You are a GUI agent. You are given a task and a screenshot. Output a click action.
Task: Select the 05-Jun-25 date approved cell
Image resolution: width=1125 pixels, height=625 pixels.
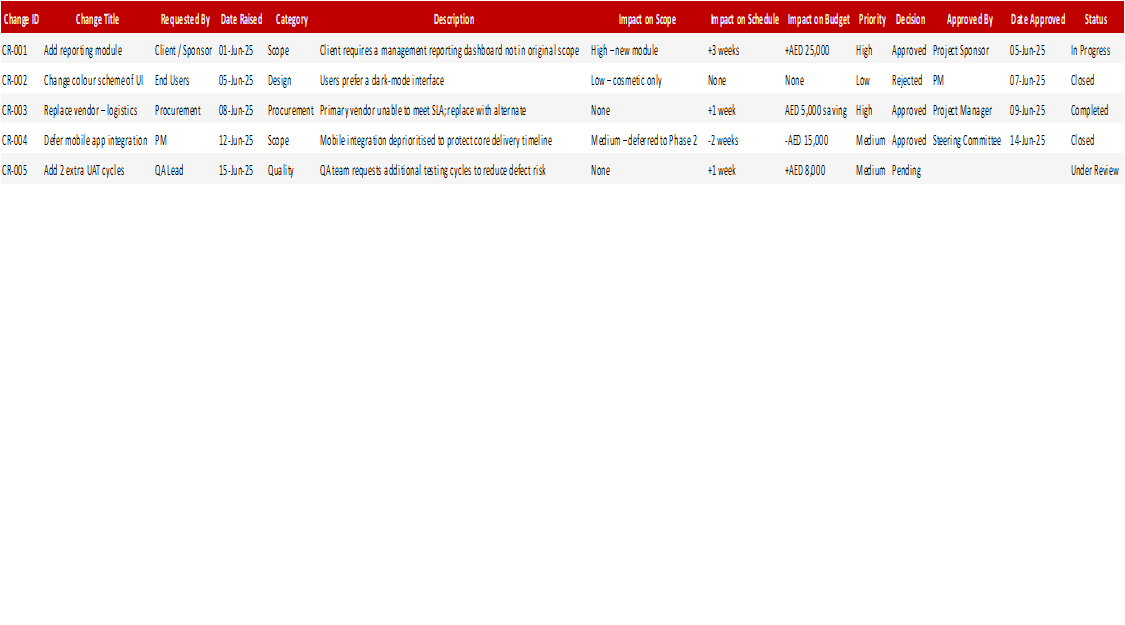[1027, 50]
